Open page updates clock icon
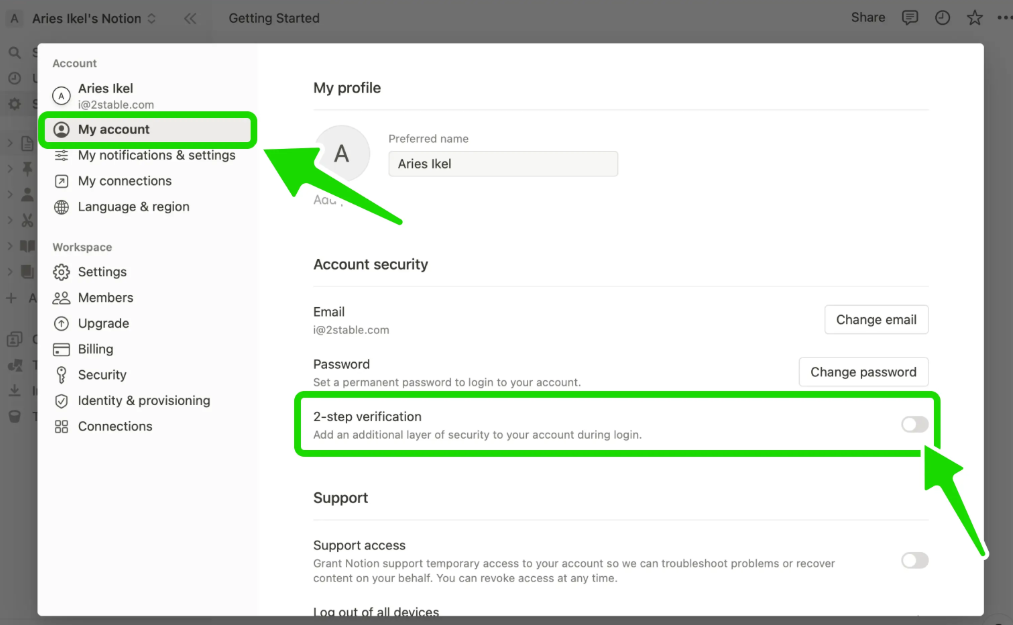The image size is (1013, 625). 943,18
